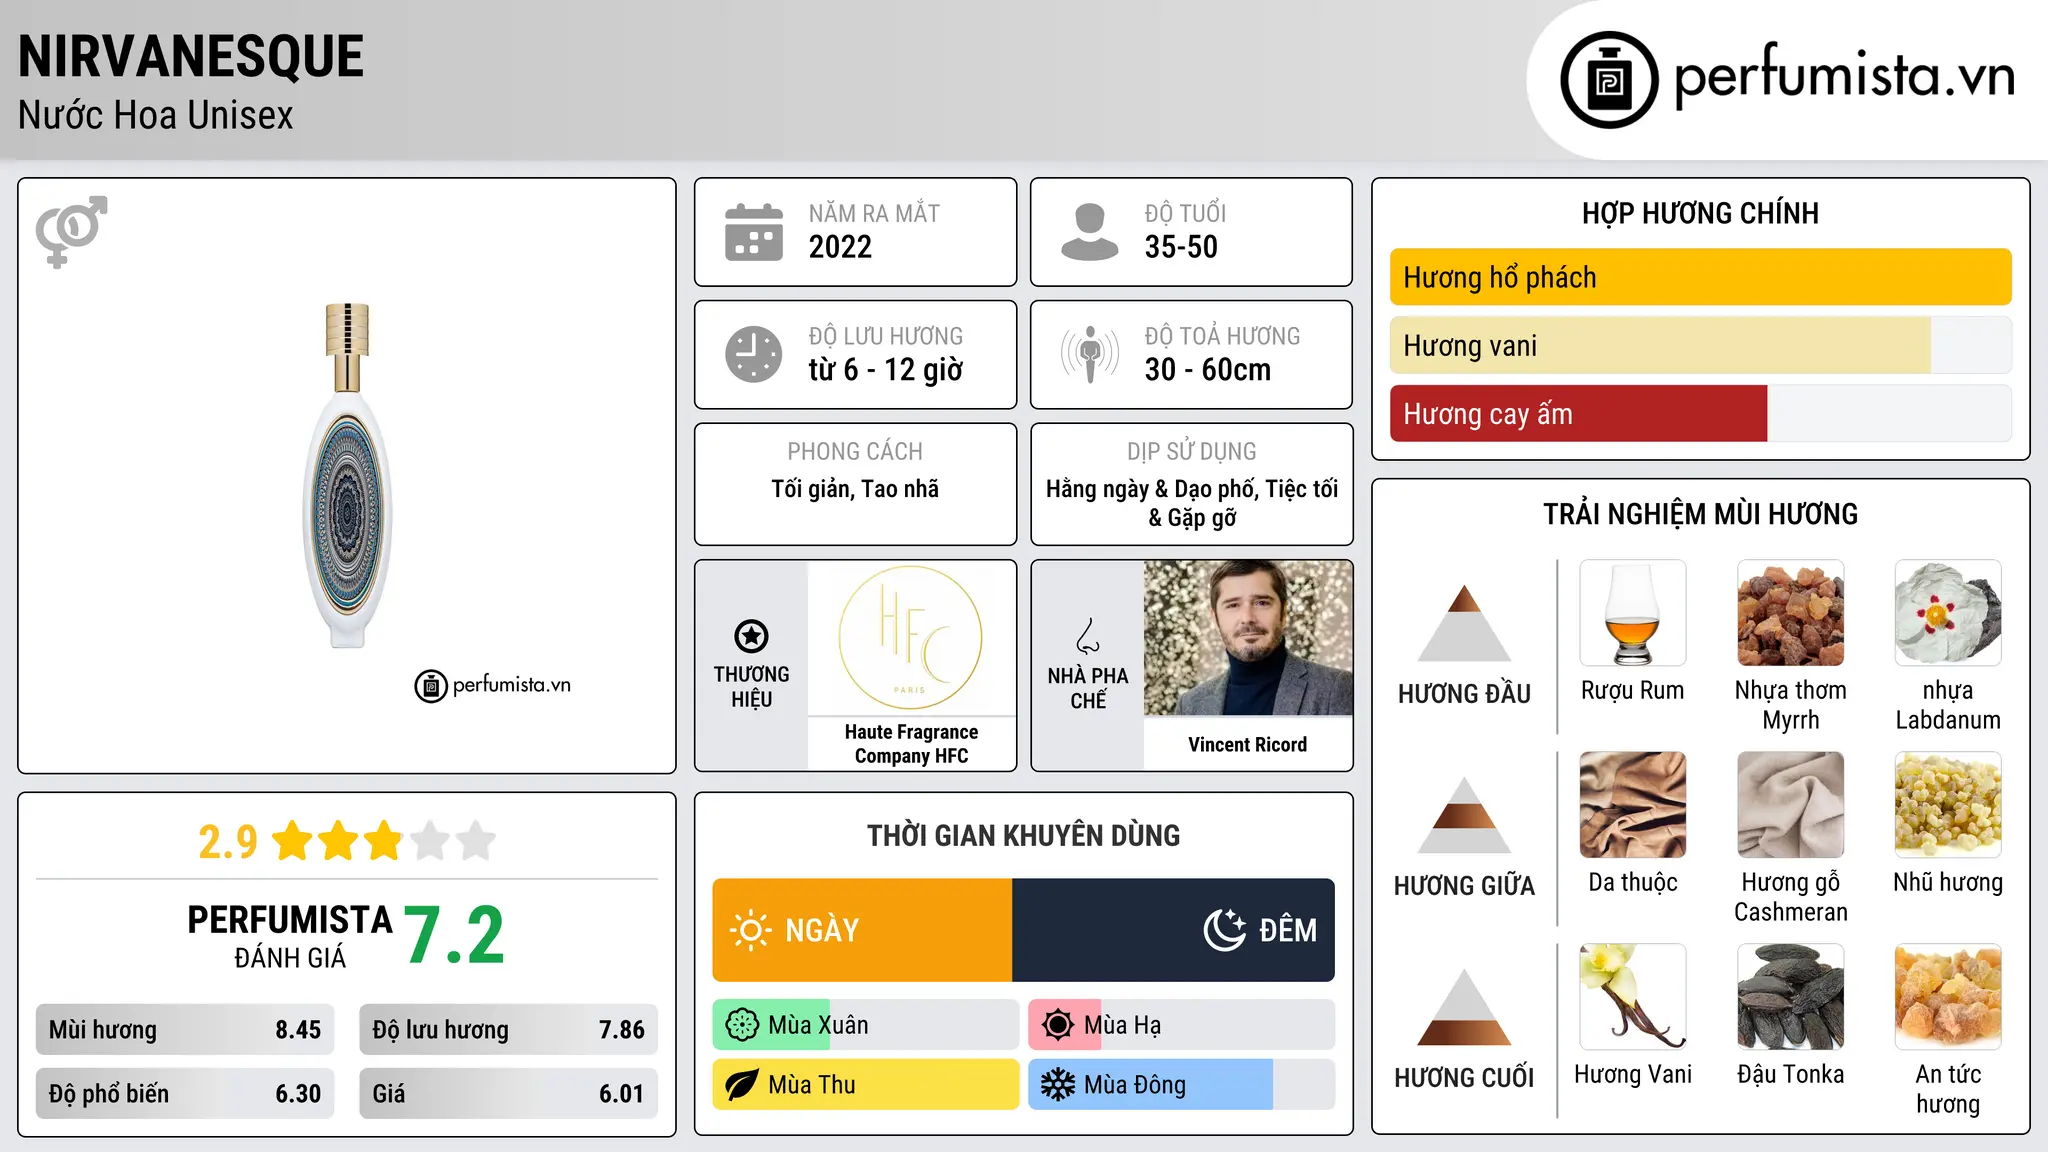Click the 2.9 star rating number
The image size is (2048, 1152).
click(228, 842)
